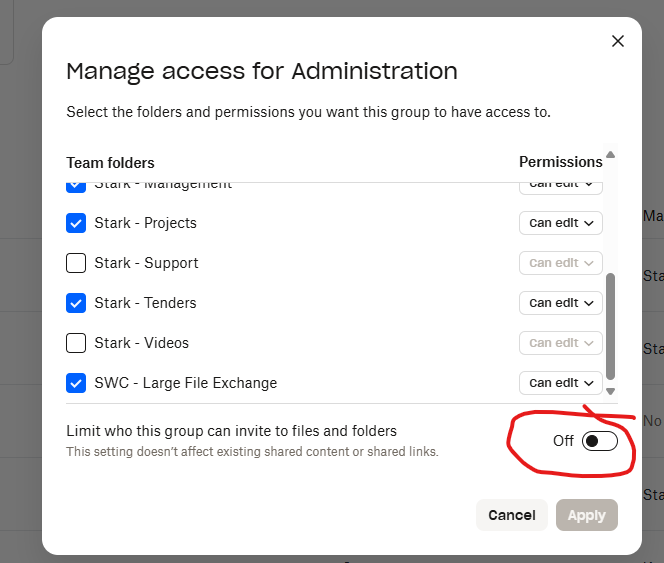Click the folder list scroll down arrow
The image size is (664, 563).
610,391
